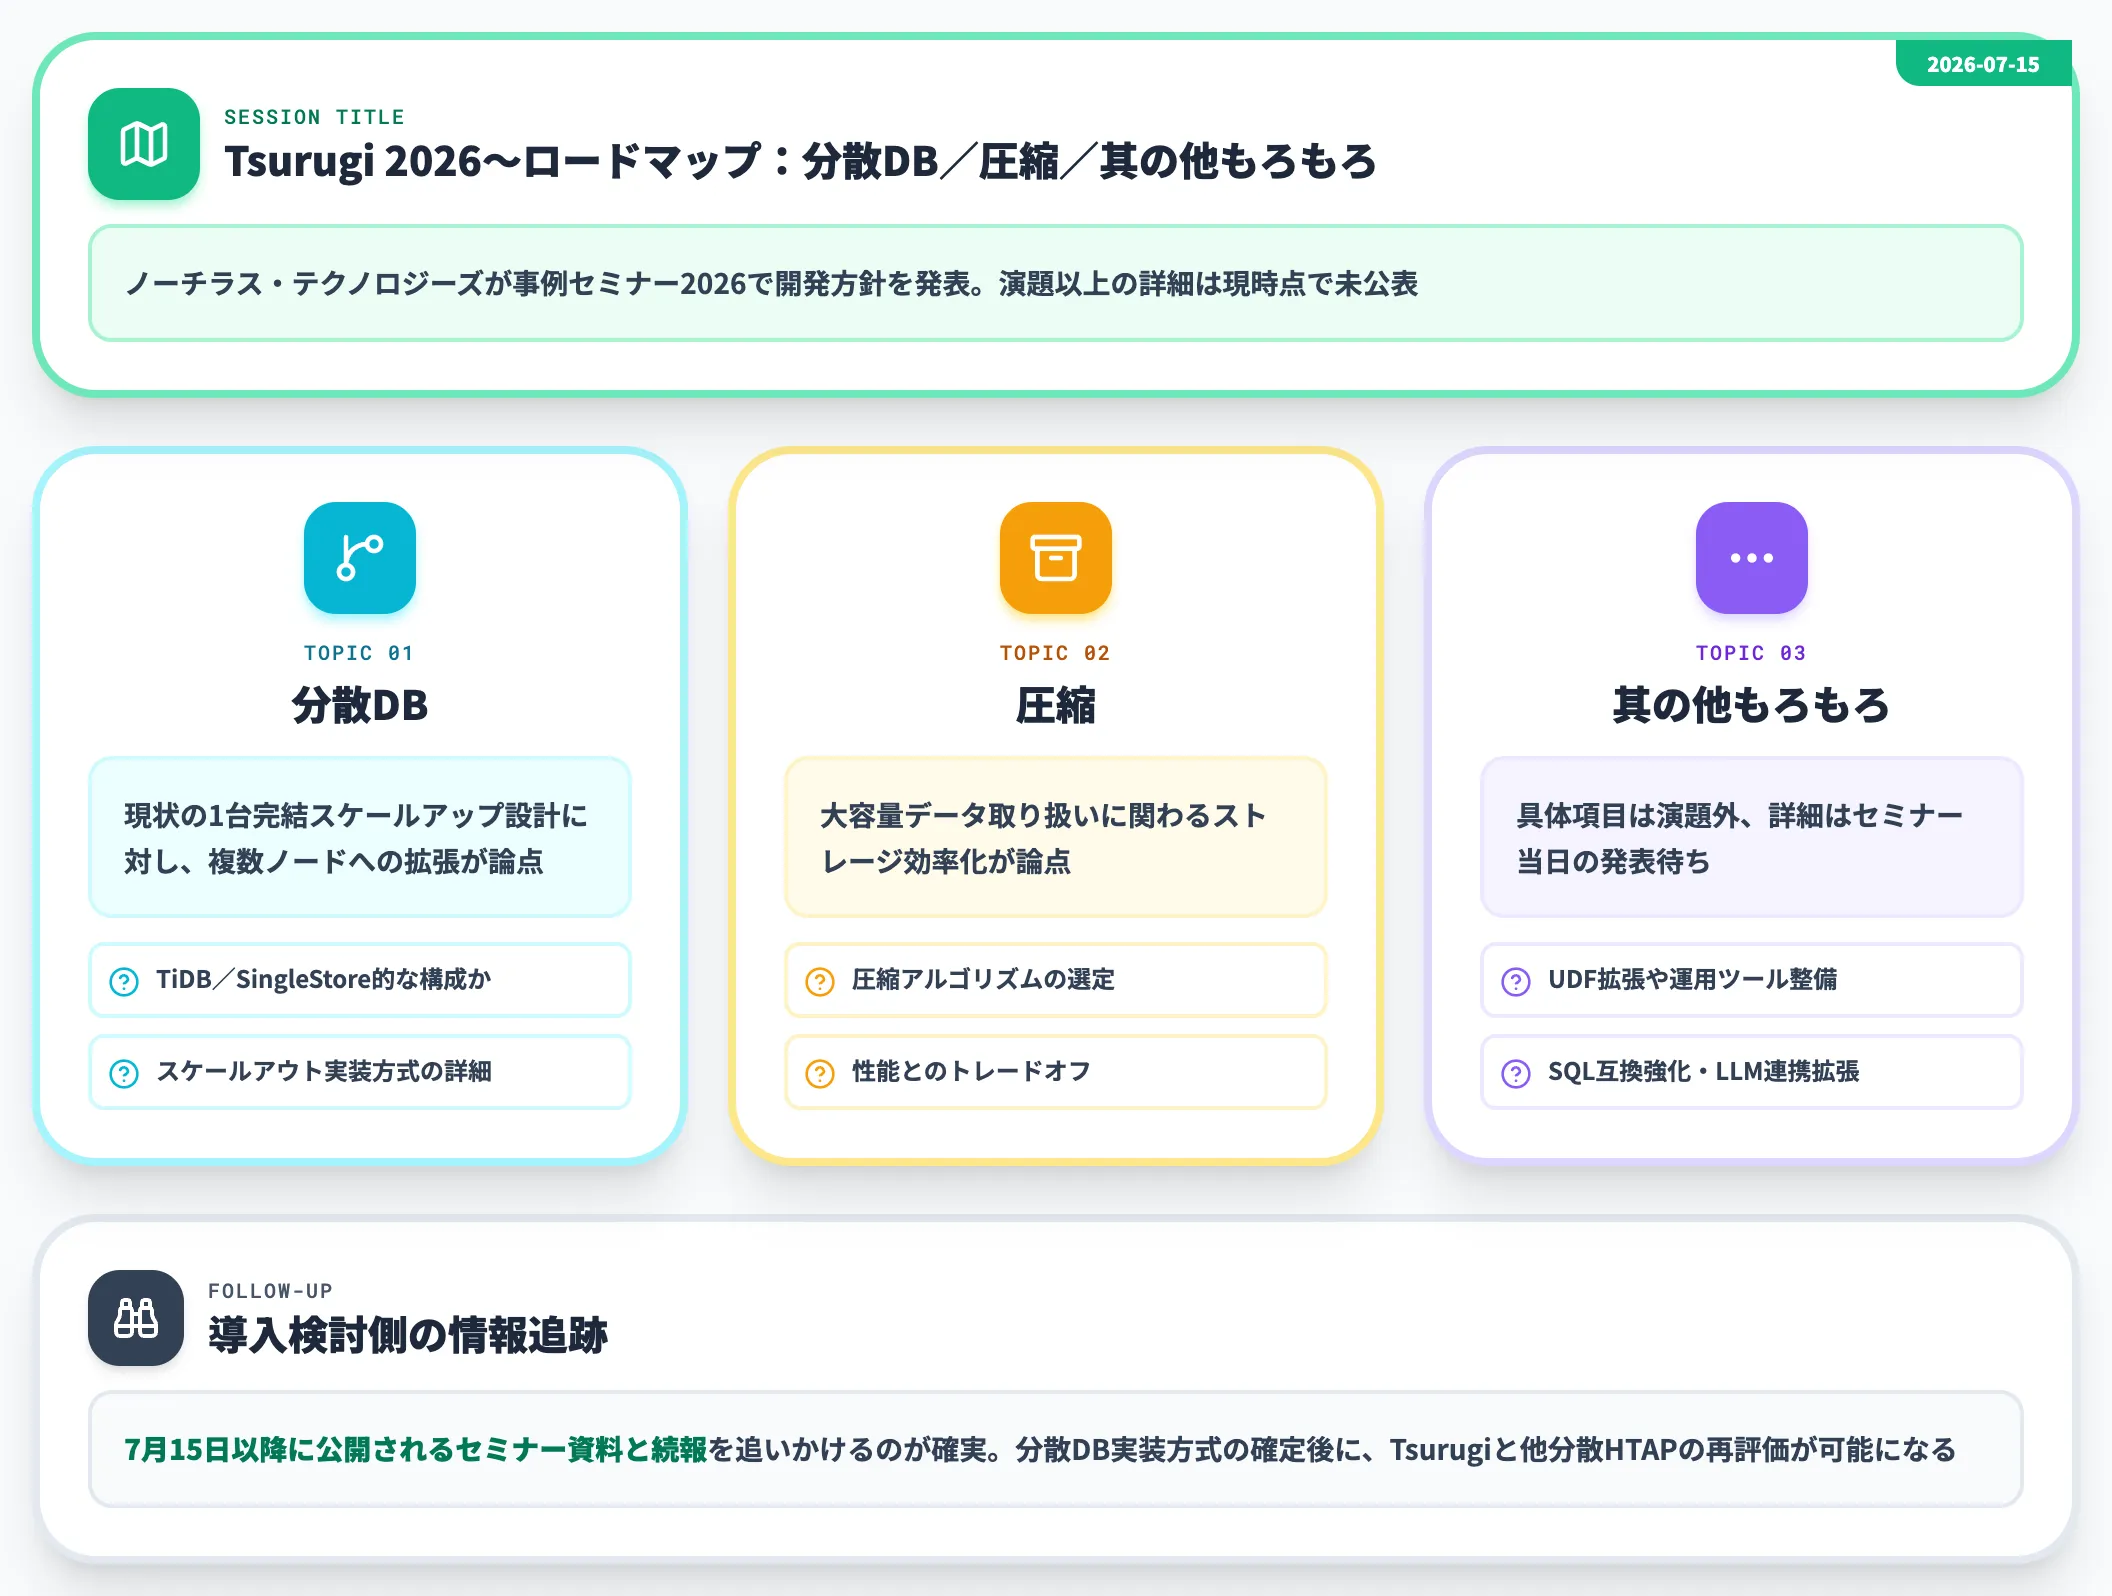Click the 2026-07-15 date badge
Image resolution: width=2112 pixels, height=1596 pixels.
pyautogui.click(x=1983, y=63)
